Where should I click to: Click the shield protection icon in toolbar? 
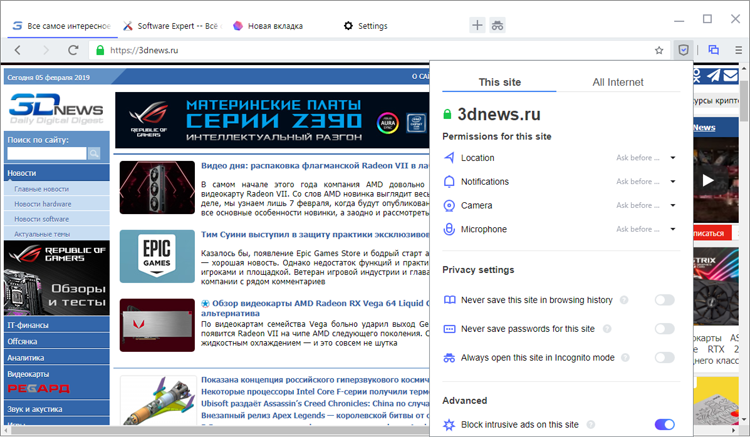pos(683,50)
